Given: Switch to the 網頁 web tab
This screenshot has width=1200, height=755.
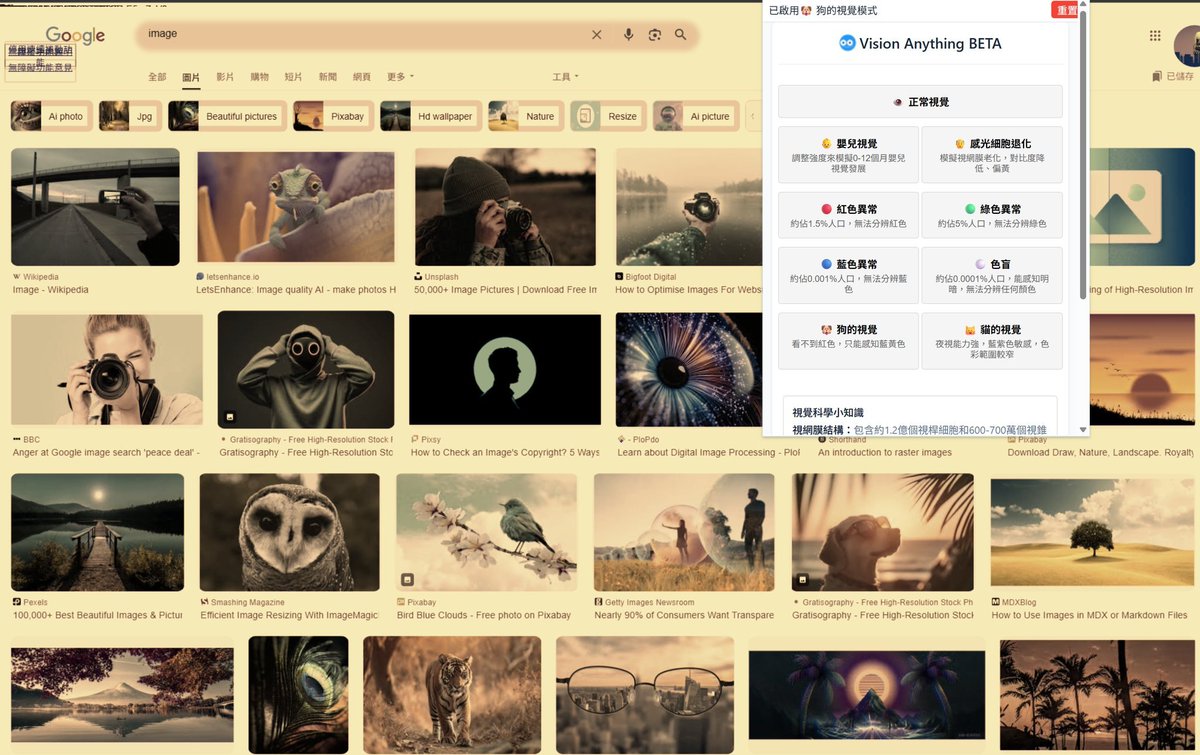Looking at the screenshot, I should pyautogui.click(x=362, y=77).
